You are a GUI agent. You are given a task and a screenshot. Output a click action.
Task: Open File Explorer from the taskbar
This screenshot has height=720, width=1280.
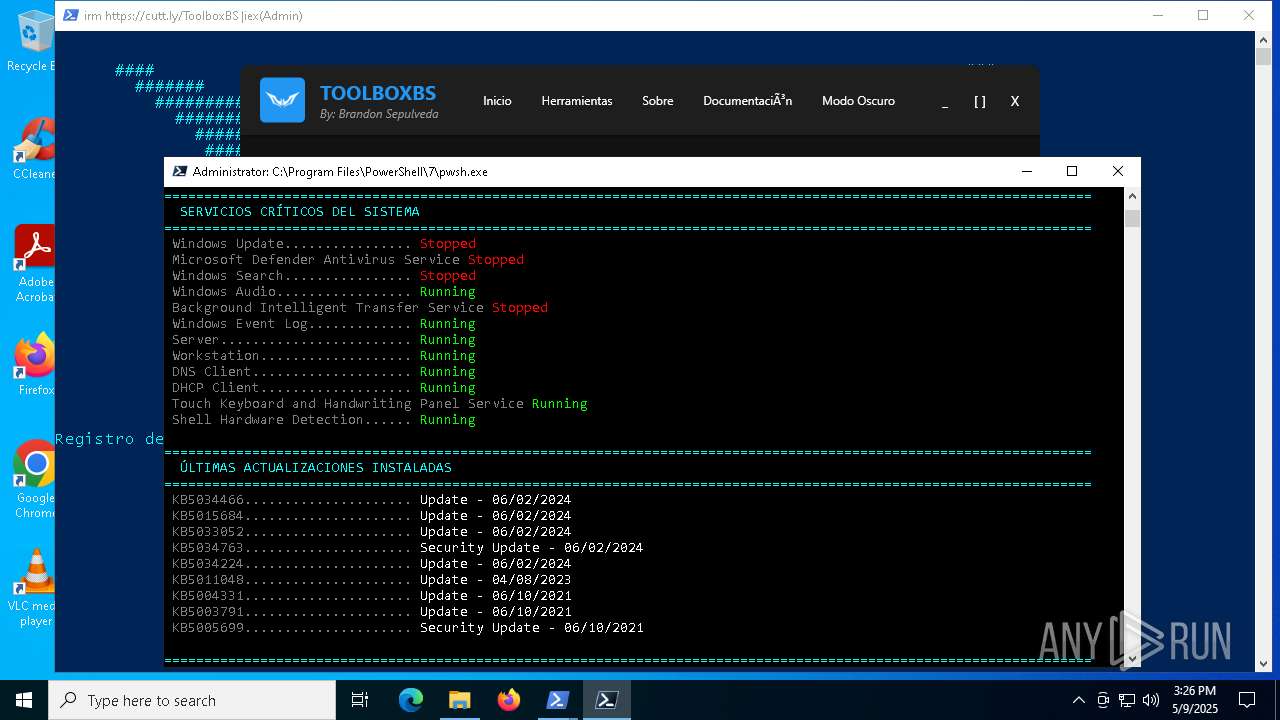click(x=459, y=700)
